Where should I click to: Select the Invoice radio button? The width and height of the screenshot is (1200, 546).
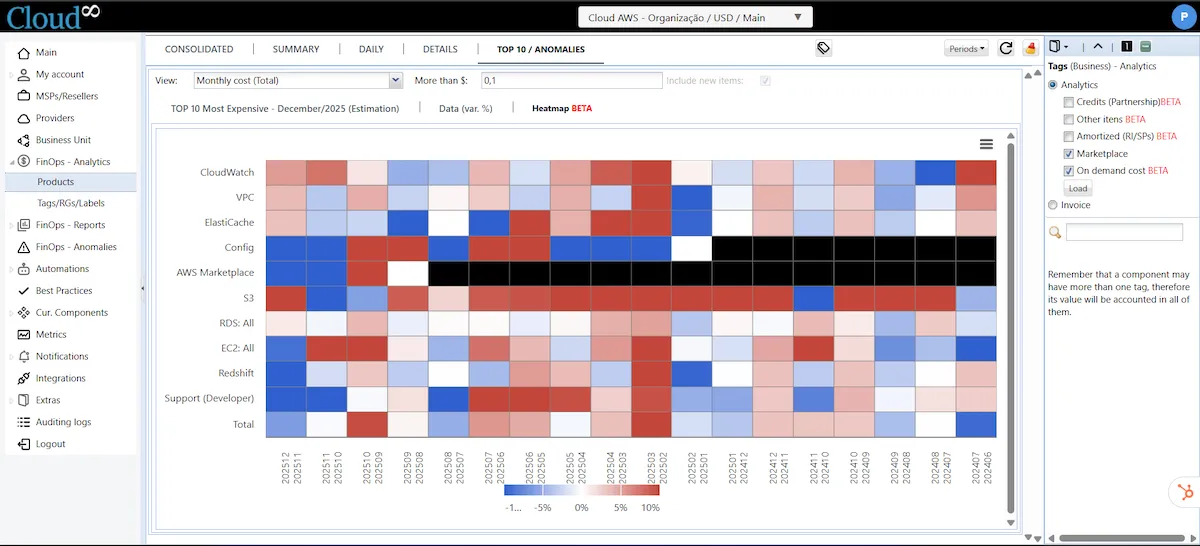(1053, 205)
